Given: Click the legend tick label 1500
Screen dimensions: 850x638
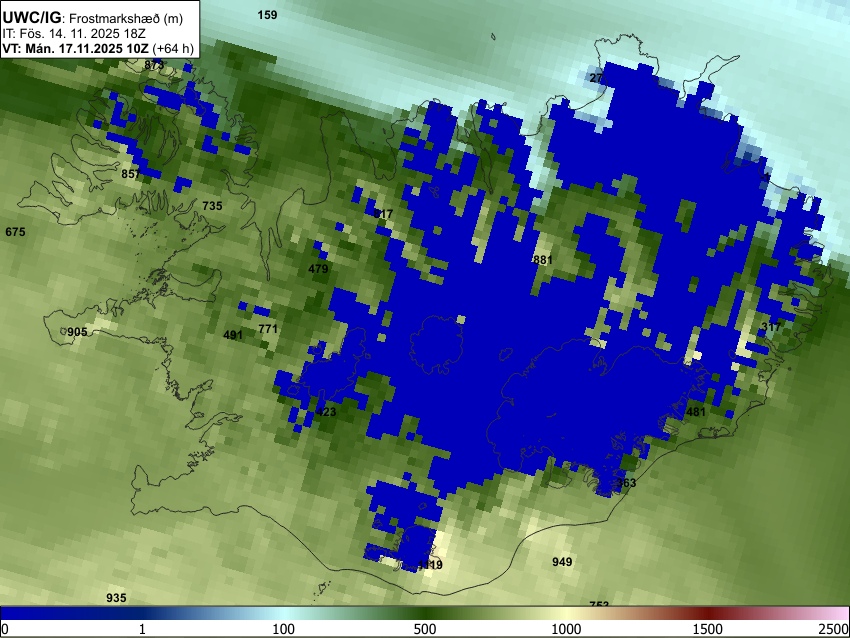Looking at the screenshot, I should click(708, 629).
